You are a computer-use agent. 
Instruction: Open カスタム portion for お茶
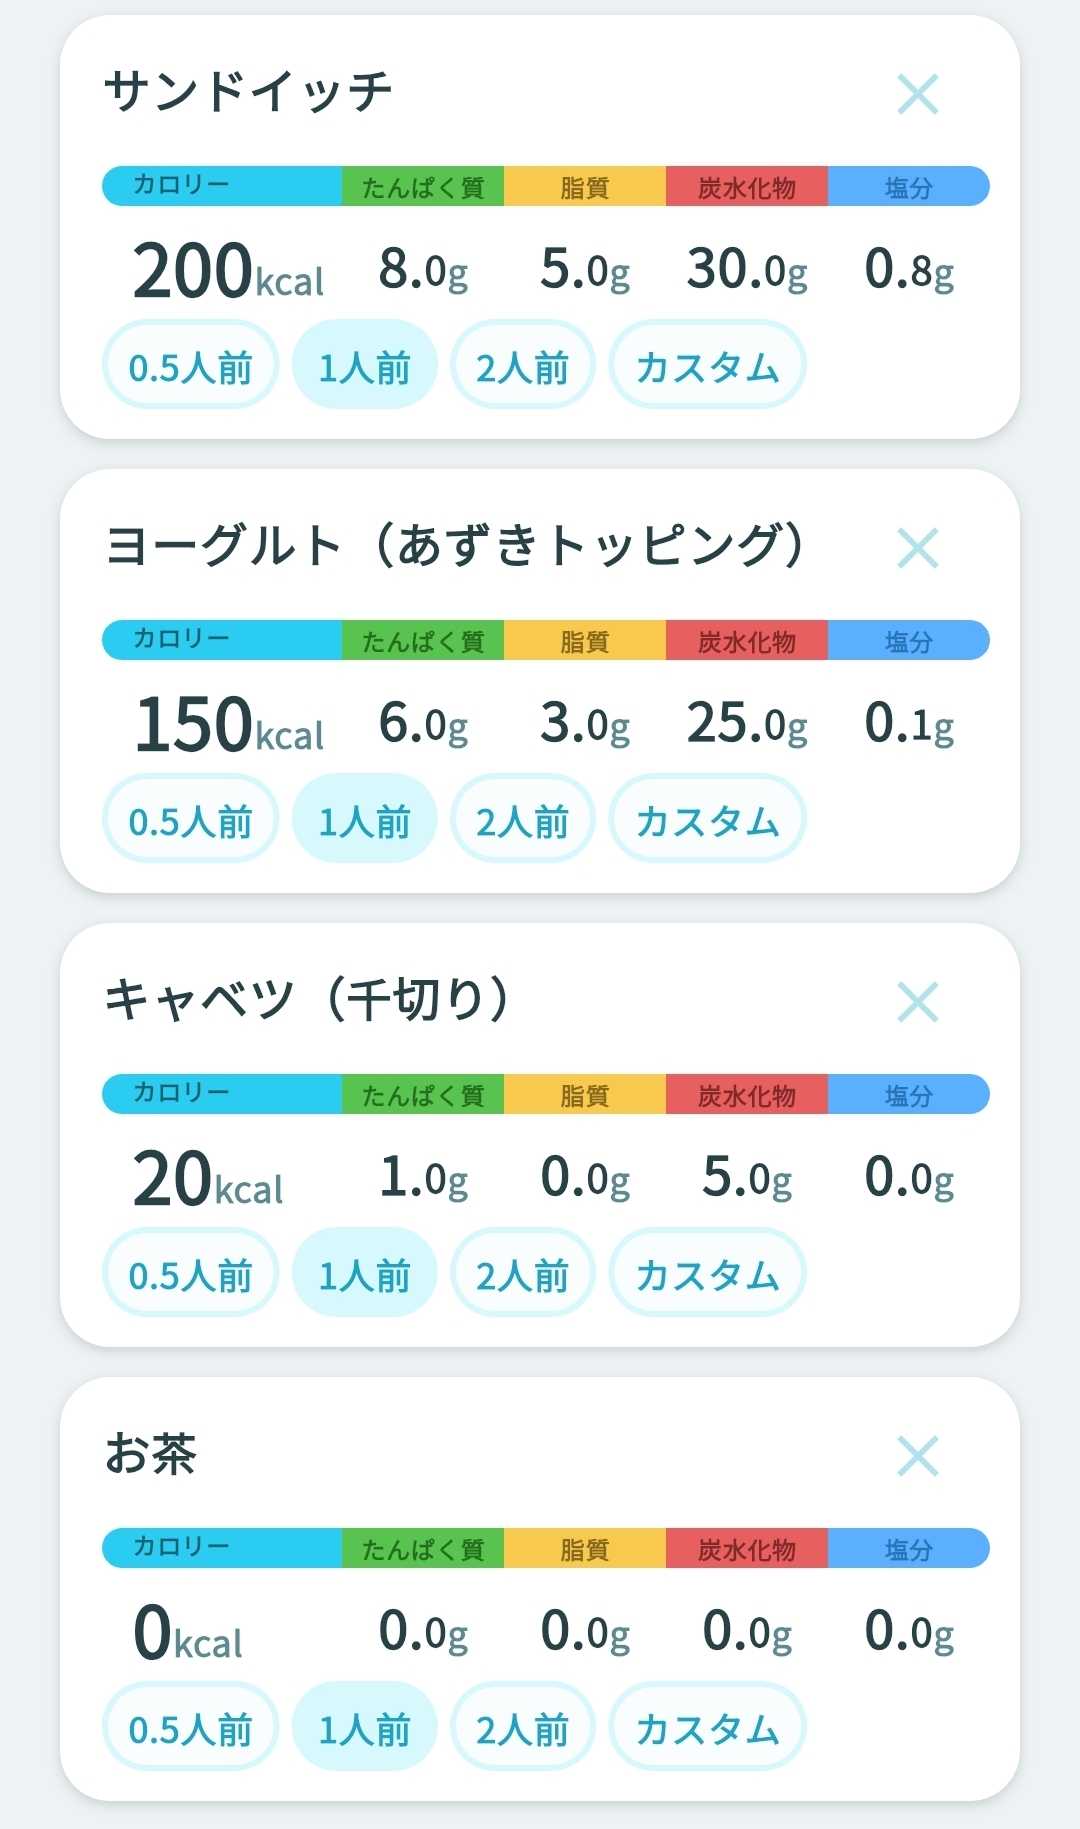707,1727
